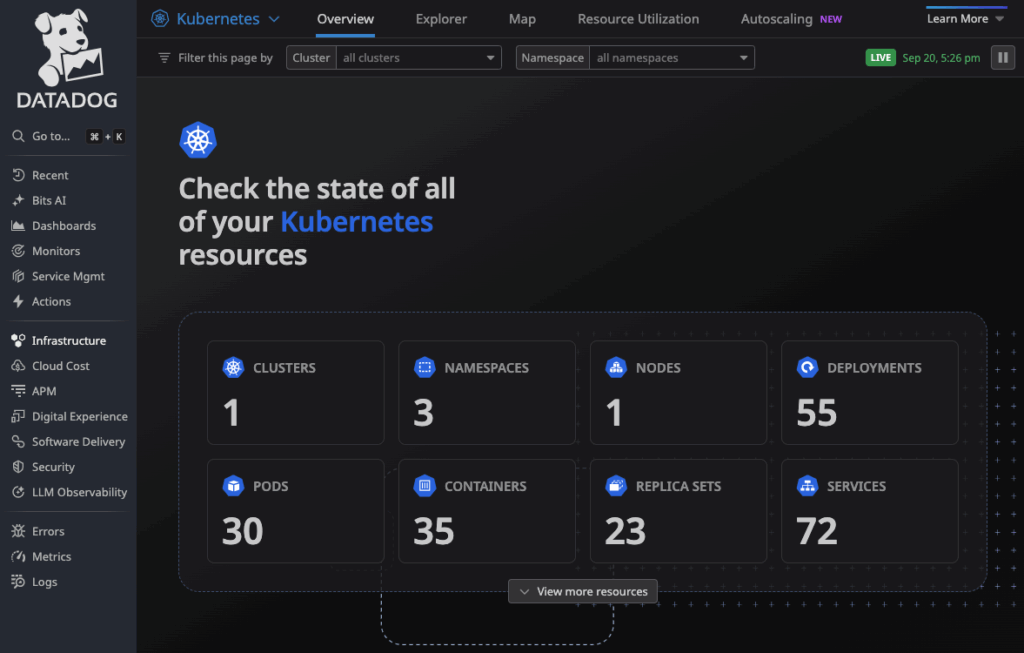
Task: Click the Deployments hexagon icon
Action: click(x=807, y=368)
